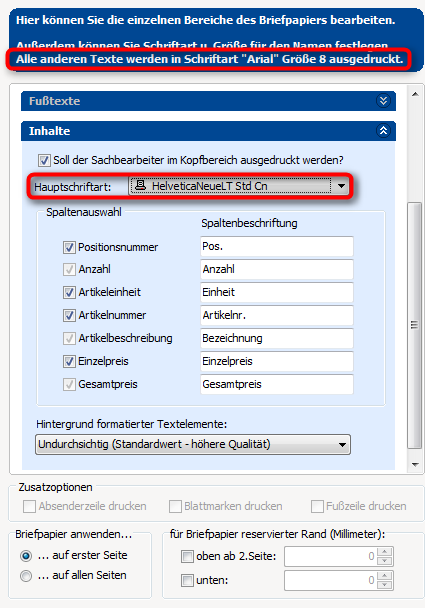The width and height of the screenshot is (425, 608).
Task: Click the scrollbar down arrow icon
Action: tap(415, 465)
